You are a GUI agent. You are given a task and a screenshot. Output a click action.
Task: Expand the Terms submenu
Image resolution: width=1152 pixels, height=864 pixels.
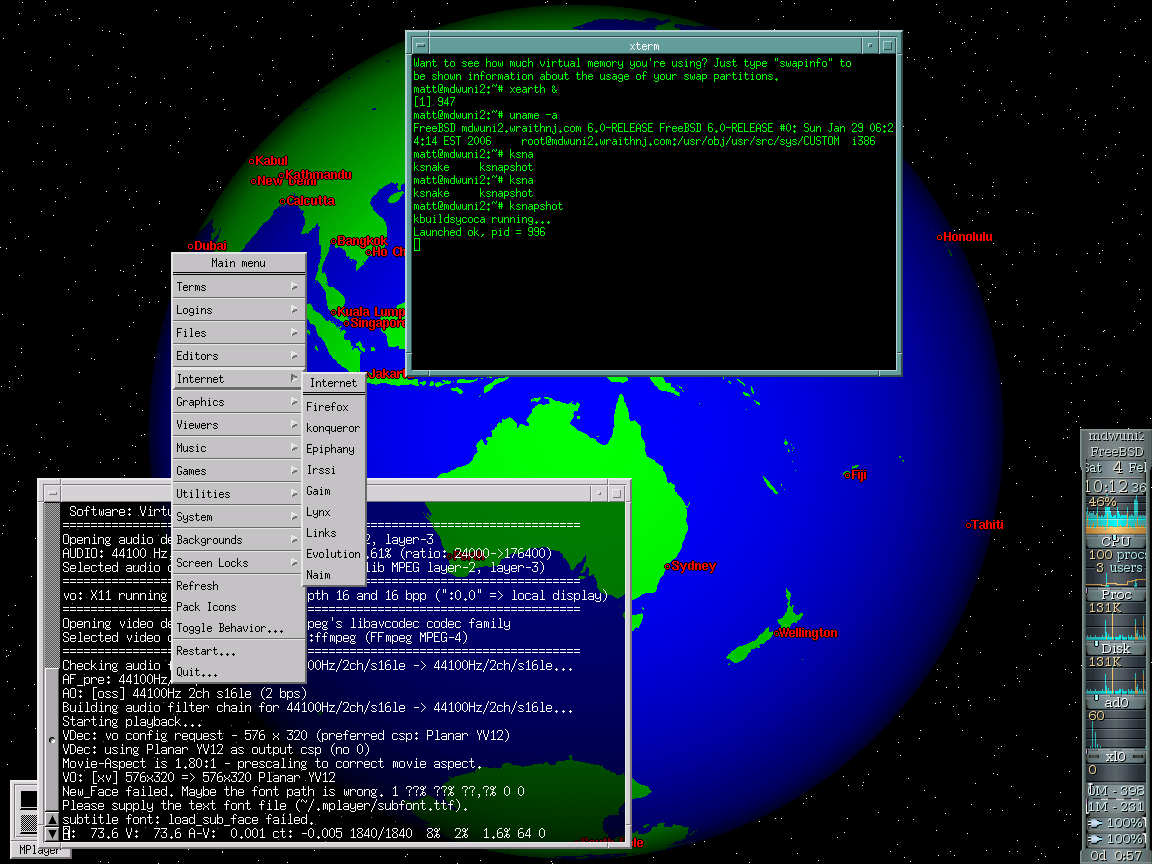point(238,287)
